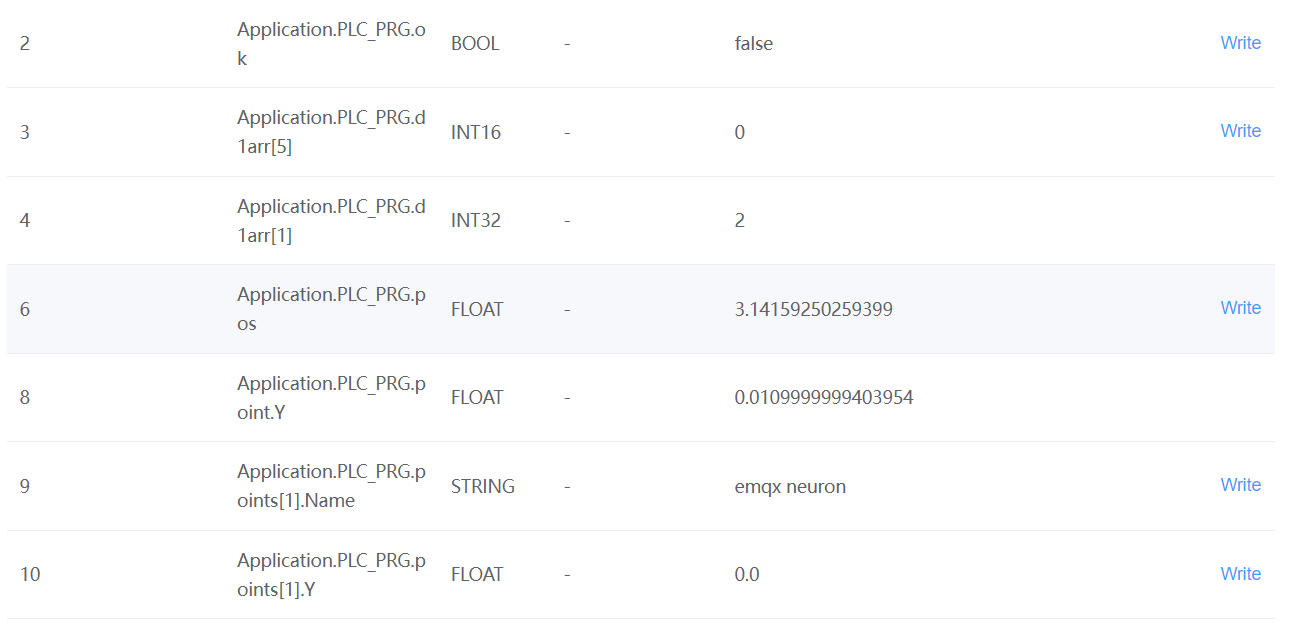Open Write for the points[1].Y tag
The width and height of the screenshot is (1304, 626).
pos(1240,574)
